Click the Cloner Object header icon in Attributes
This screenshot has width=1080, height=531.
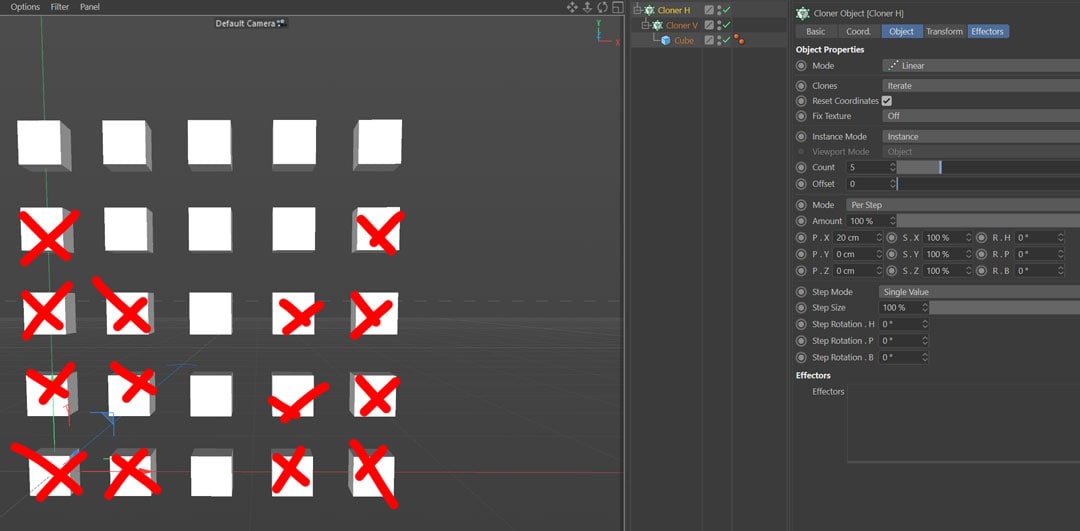802,13
